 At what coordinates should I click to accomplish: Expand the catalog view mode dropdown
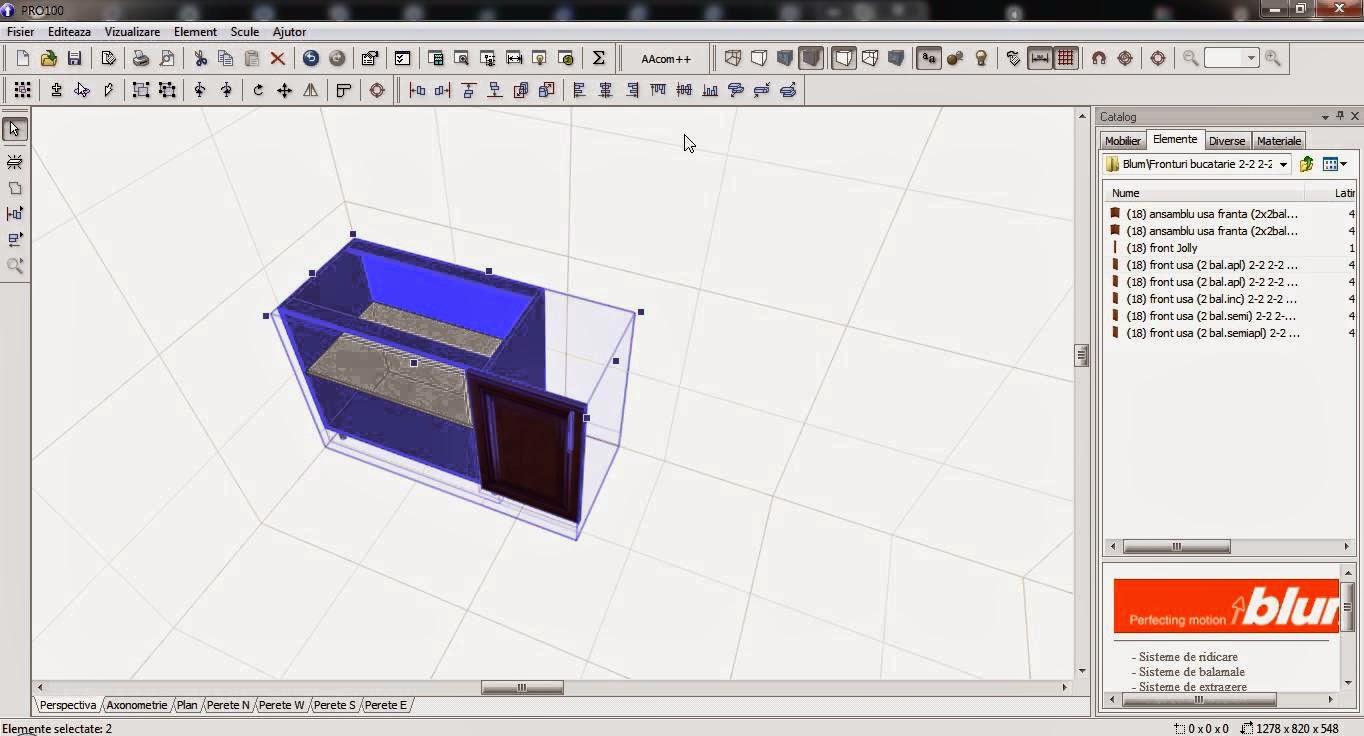point(1343,165)
